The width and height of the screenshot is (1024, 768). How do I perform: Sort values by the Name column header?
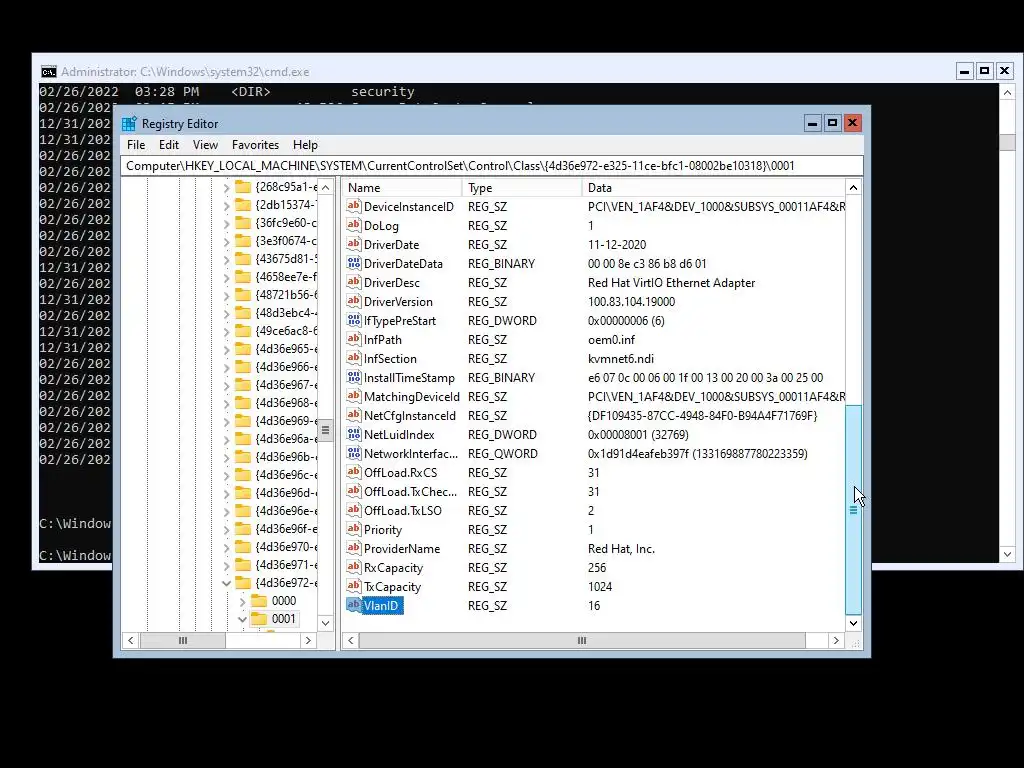click(402, 188)
